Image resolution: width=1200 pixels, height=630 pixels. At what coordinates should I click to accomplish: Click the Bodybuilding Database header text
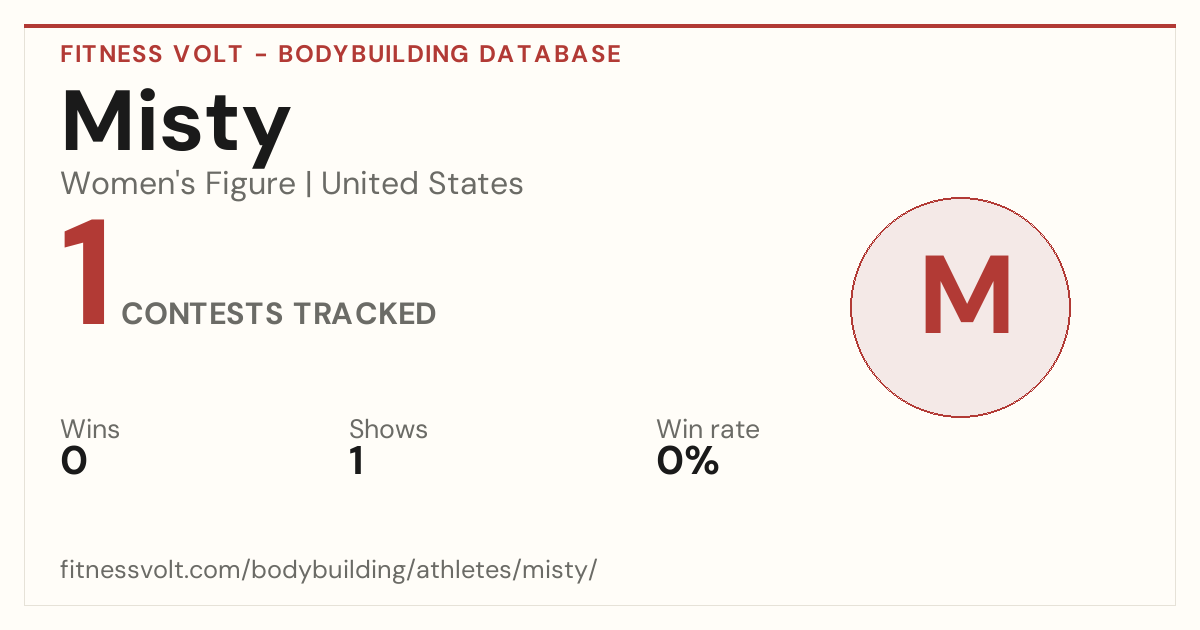point(450,54)
